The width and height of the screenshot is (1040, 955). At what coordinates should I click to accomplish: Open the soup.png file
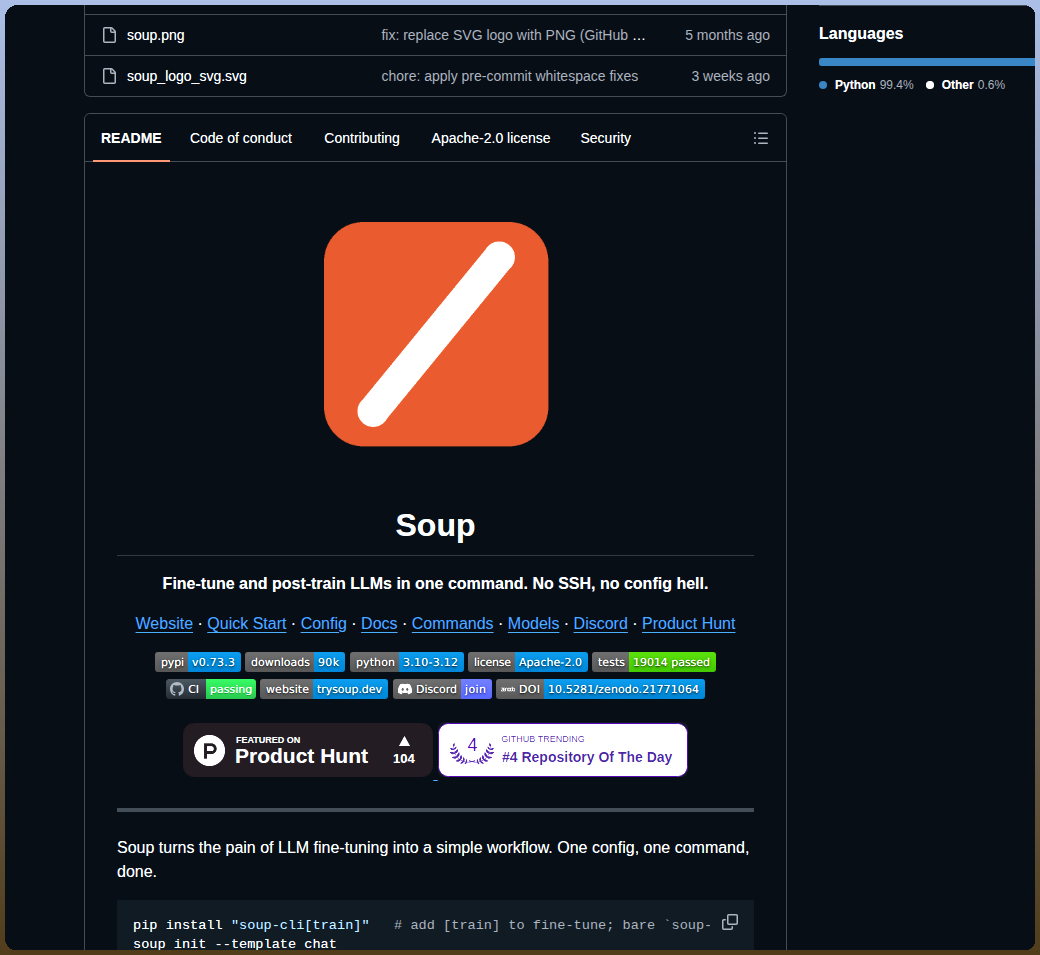click(156, 35)
